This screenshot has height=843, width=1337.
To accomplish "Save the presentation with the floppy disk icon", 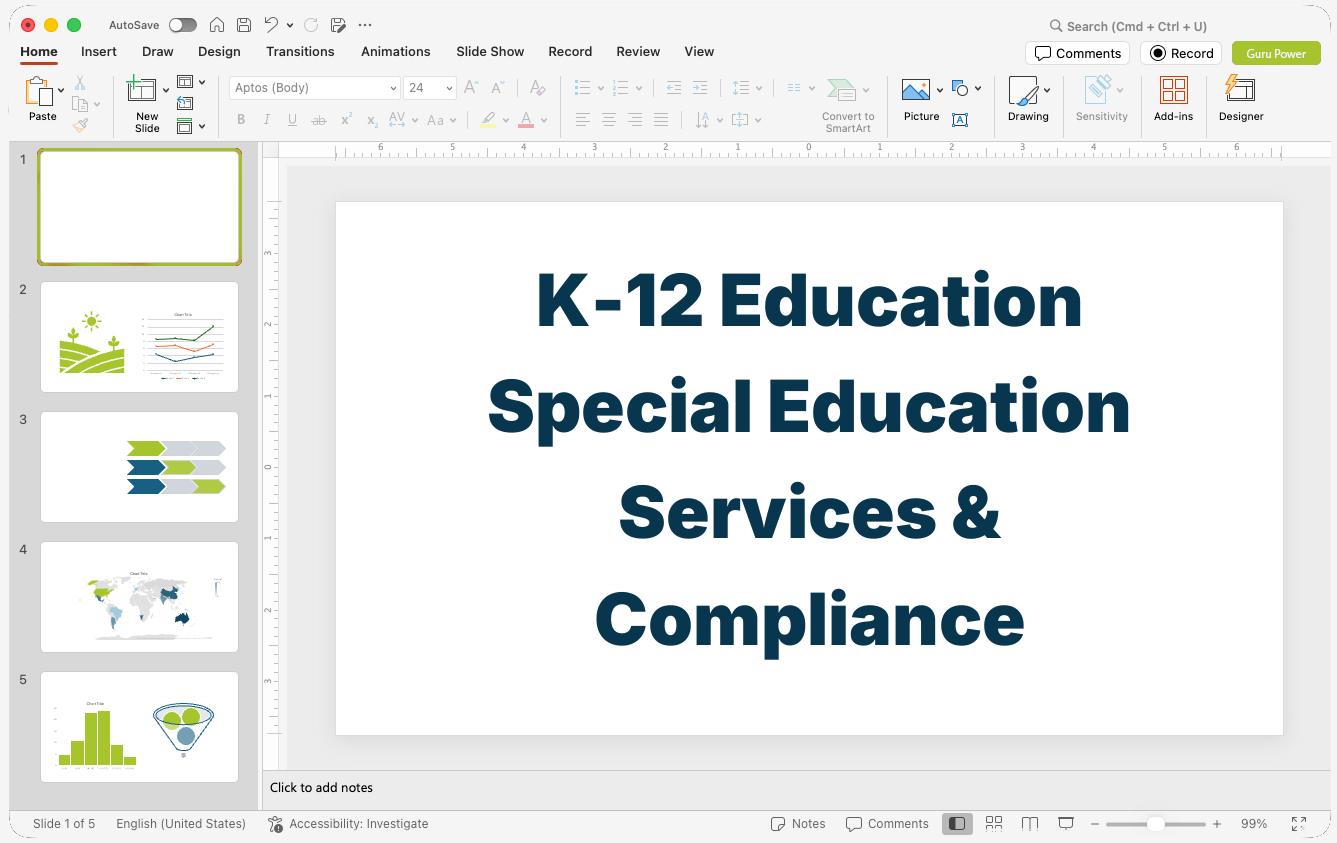I will tap(244, 25).
